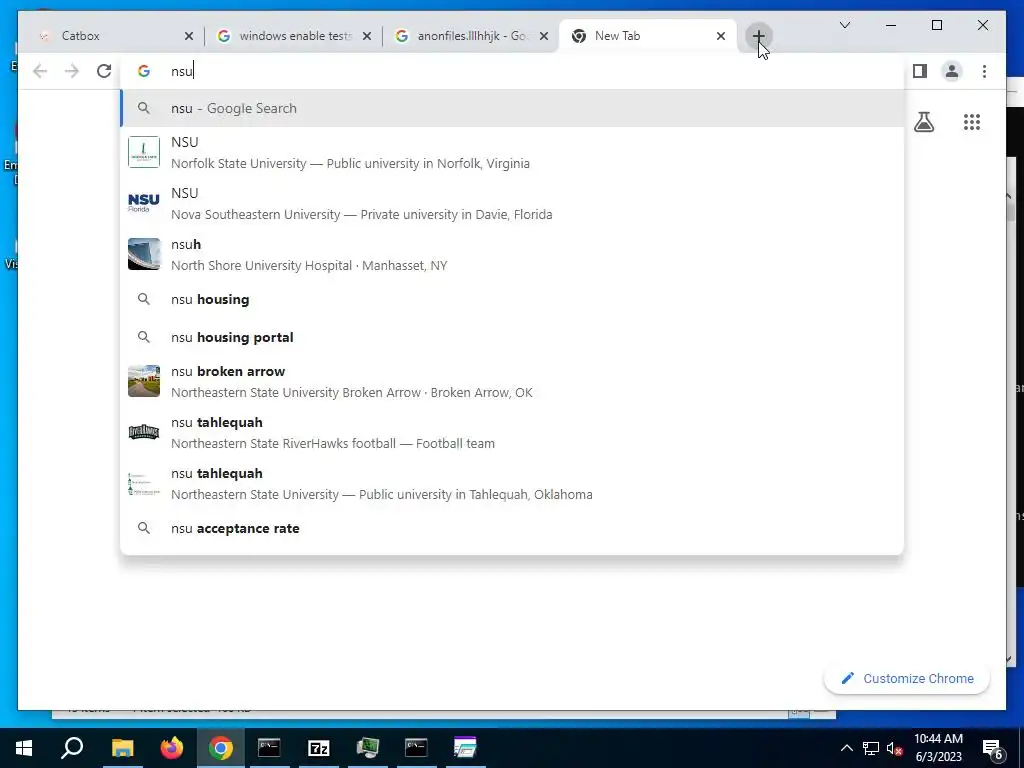The width and height of the screenshot is (1024, 768).
Task: Open a new tab with plus button
Action: (758, 36)
